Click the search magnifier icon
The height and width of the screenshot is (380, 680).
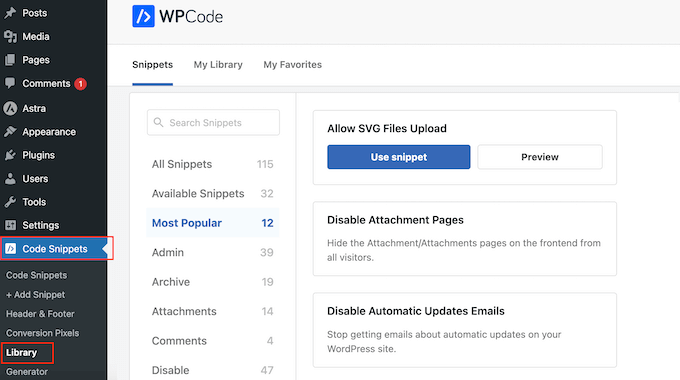[158, 122]
